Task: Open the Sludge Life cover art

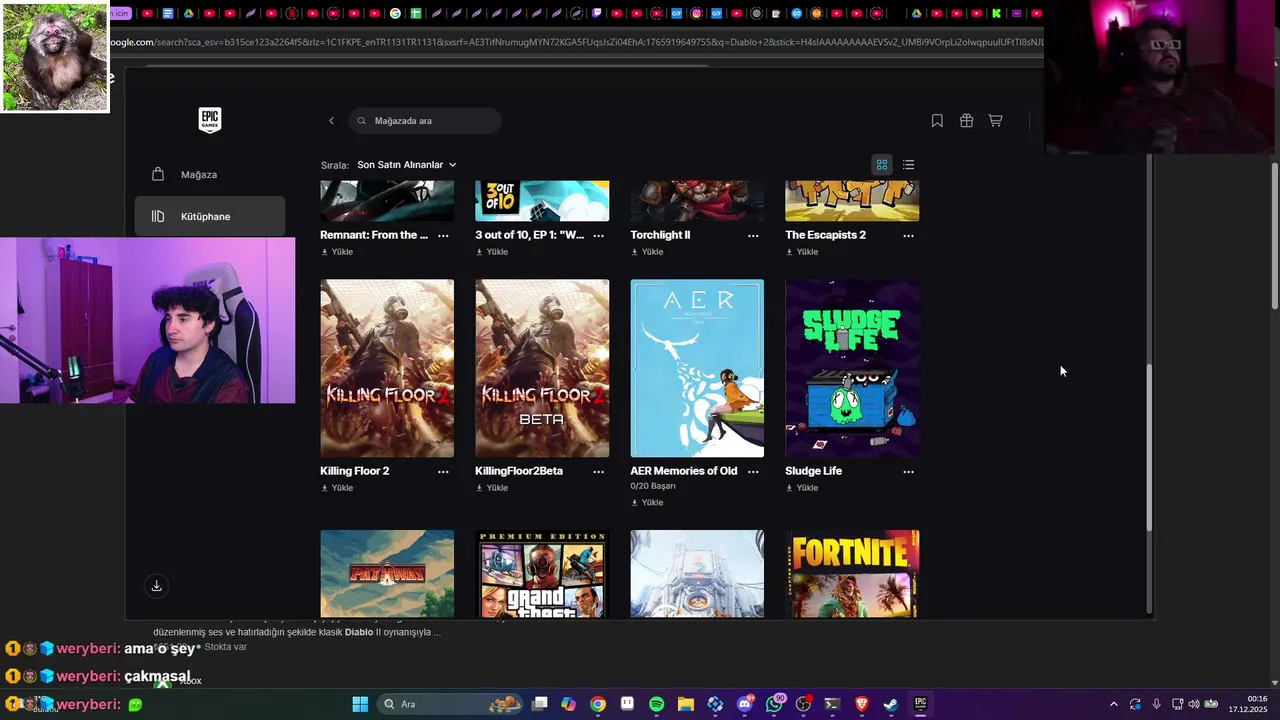Action: pyautogui.click(x=852, y=368)
